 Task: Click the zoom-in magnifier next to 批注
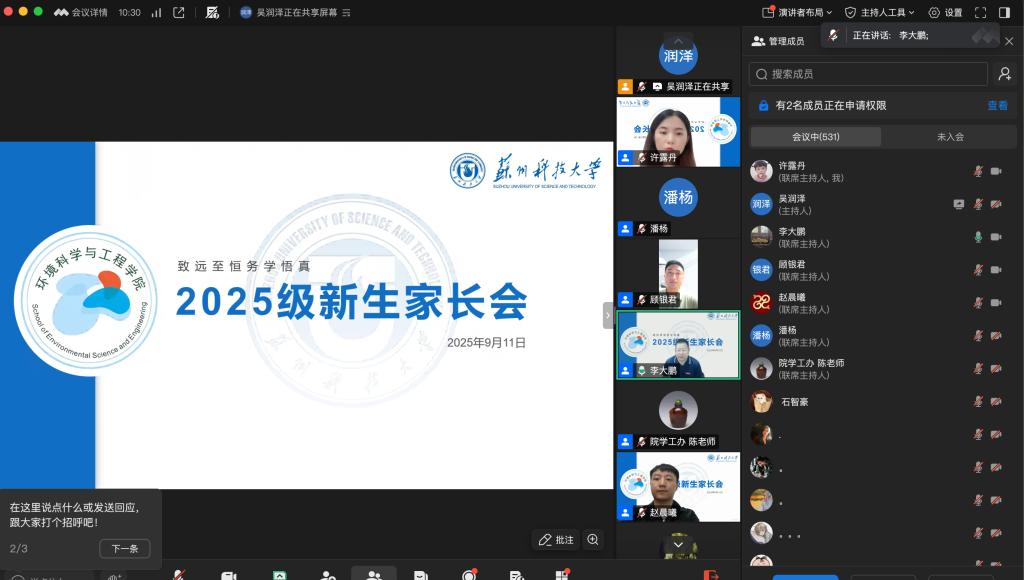[593, 540]
